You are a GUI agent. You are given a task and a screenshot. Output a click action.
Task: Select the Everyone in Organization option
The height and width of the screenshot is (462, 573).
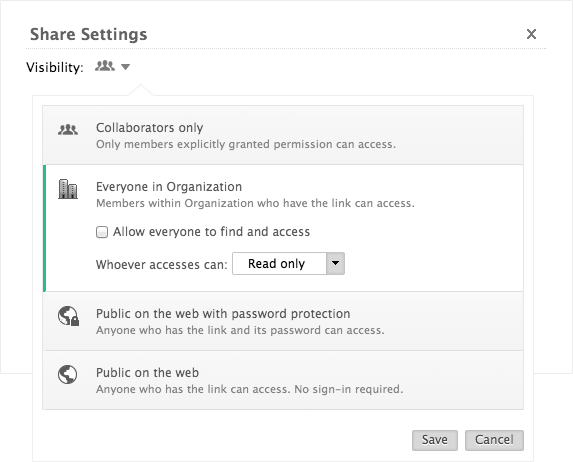pyautogui.click(x=283, y=228)
